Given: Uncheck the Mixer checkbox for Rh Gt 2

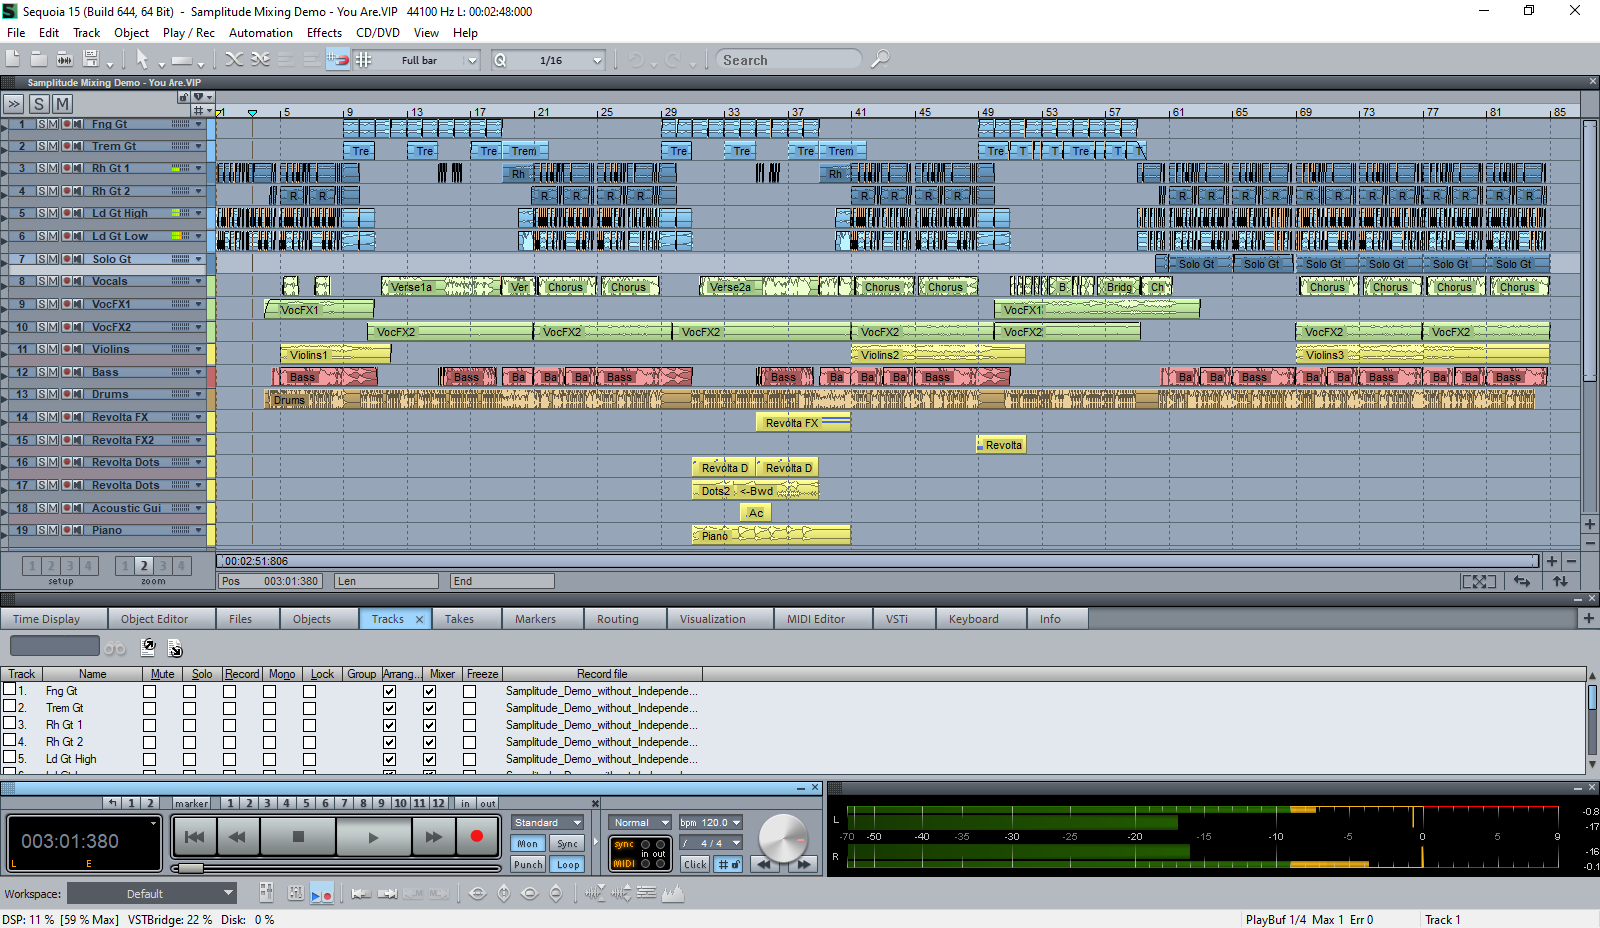Looking at the screenshot, I should click(x=429, y=743).
